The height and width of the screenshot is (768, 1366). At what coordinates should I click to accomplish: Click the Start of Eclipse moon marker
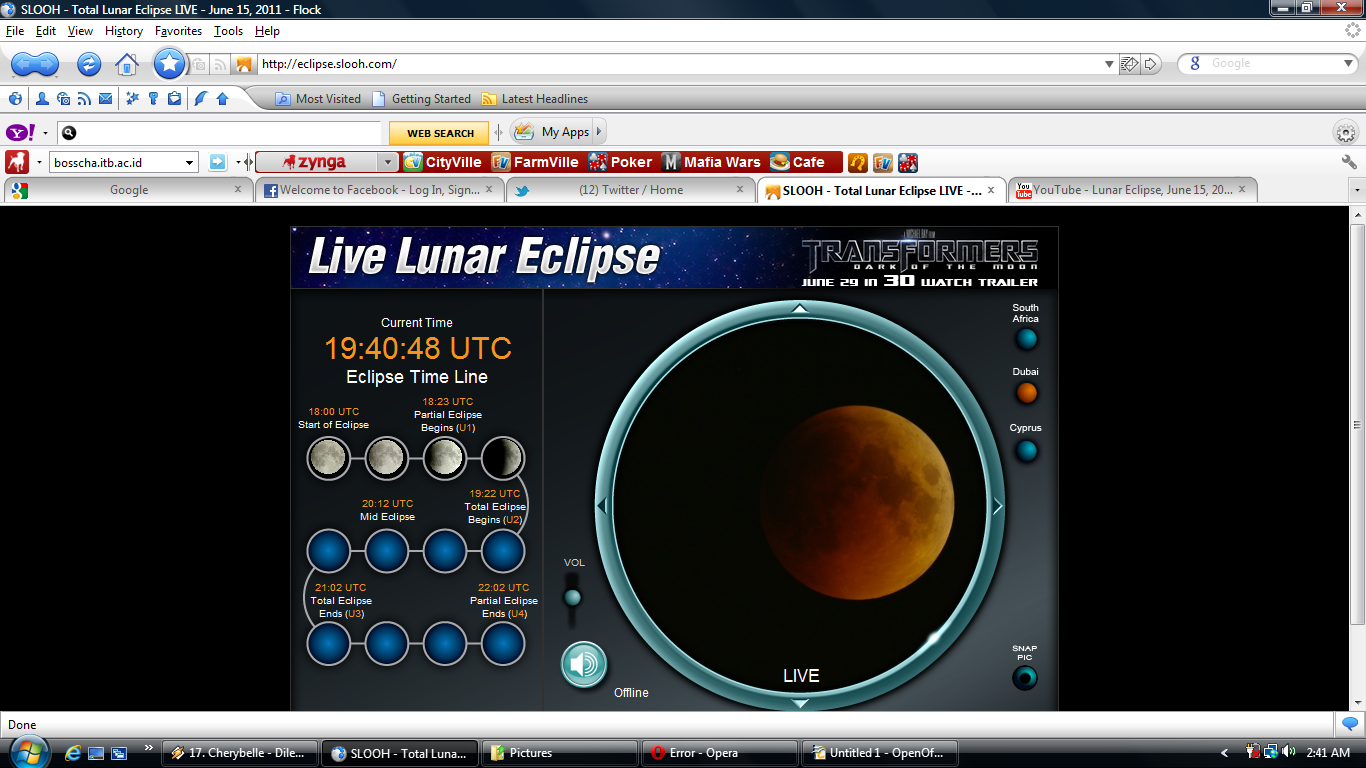328,459
